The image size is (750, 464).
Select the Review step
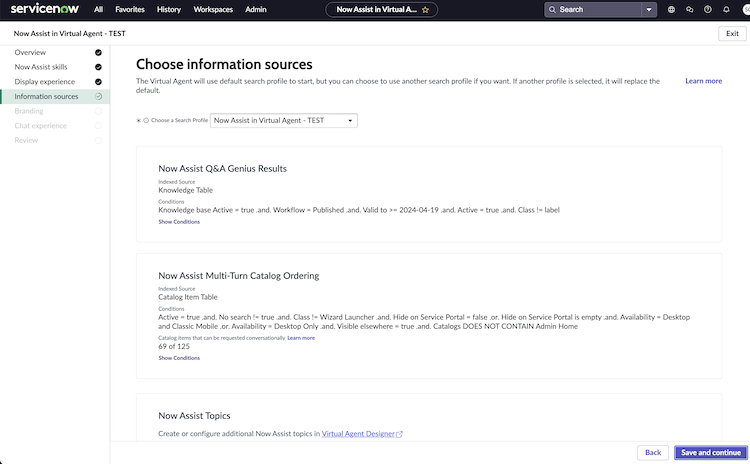(x=26, y=140)
